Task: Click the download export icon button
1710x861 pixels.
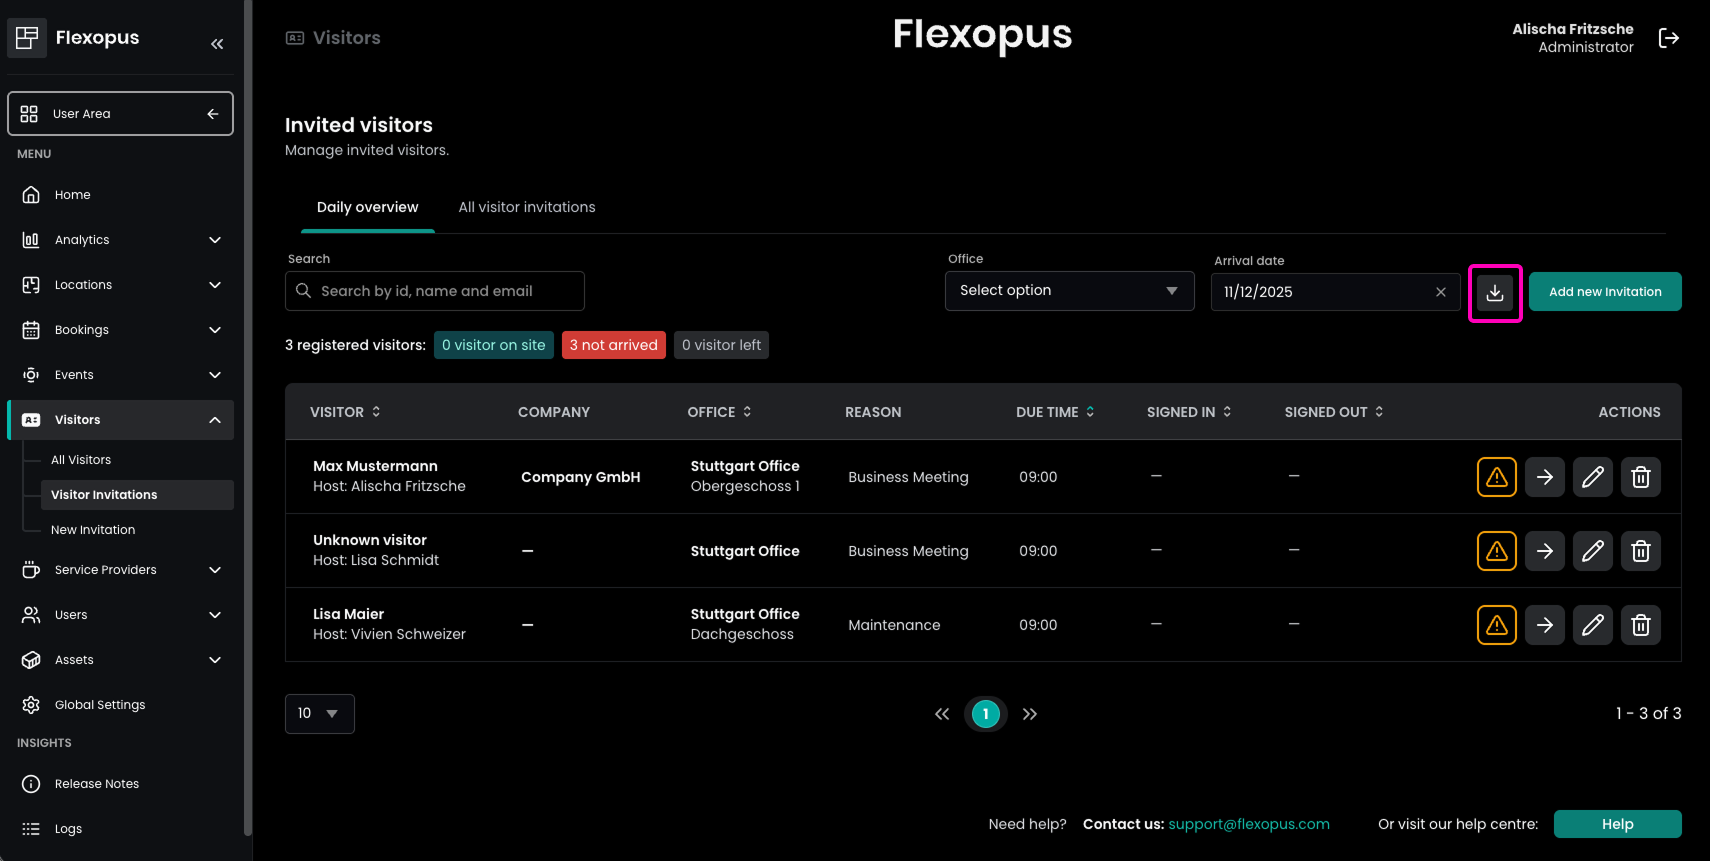Action: [x=1494, y=293]
